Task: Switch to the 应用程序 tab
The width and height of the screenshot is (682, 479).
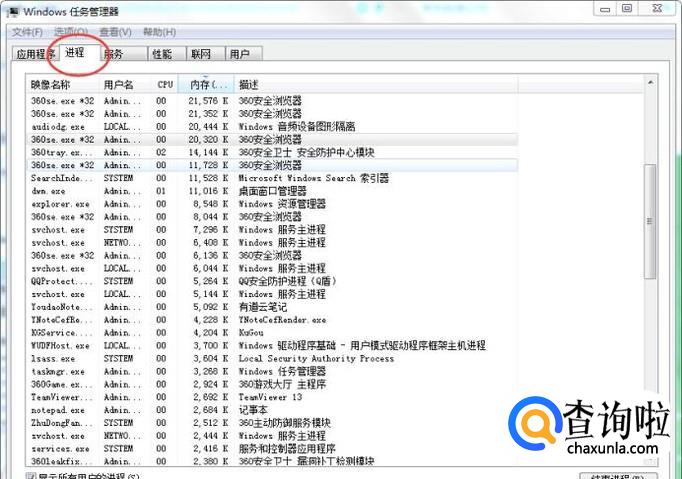Action: 35,54
